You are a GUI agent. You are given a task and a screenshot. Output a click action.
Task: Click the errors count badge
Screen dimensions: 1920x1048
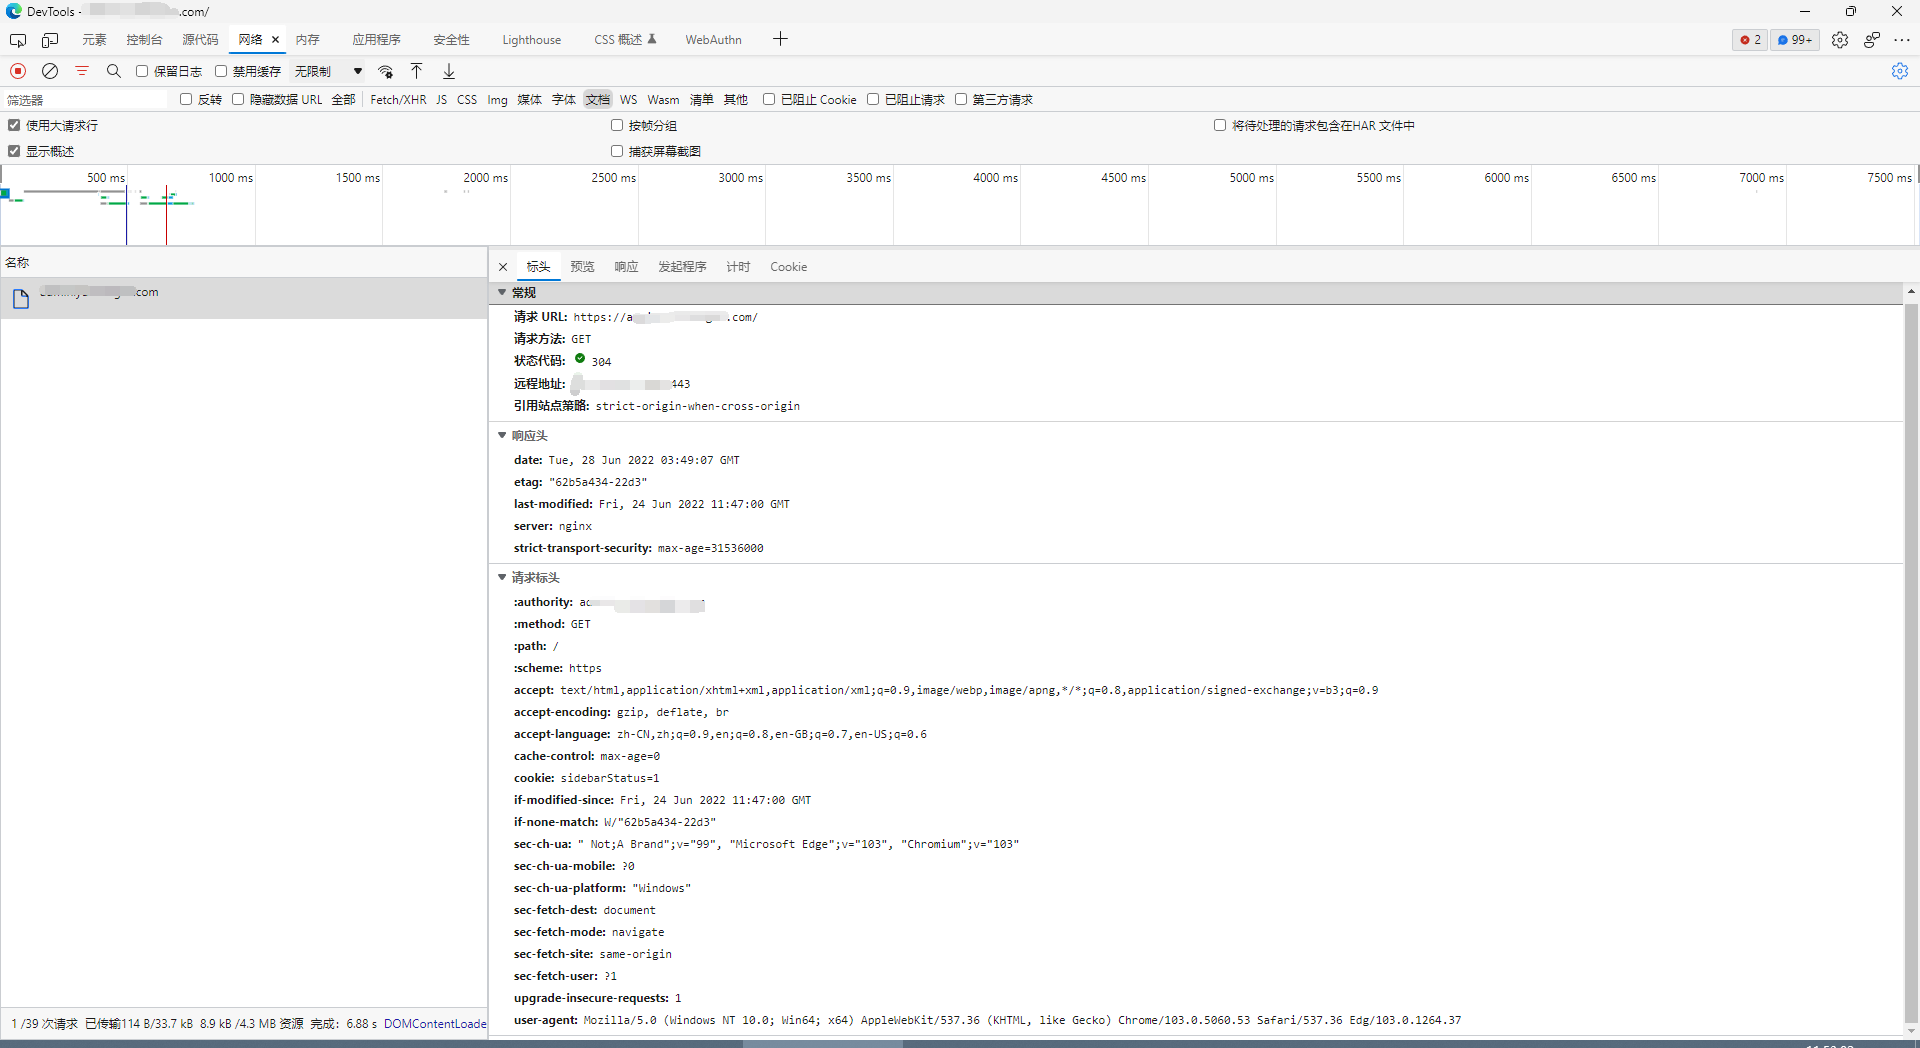(1750, 40)
